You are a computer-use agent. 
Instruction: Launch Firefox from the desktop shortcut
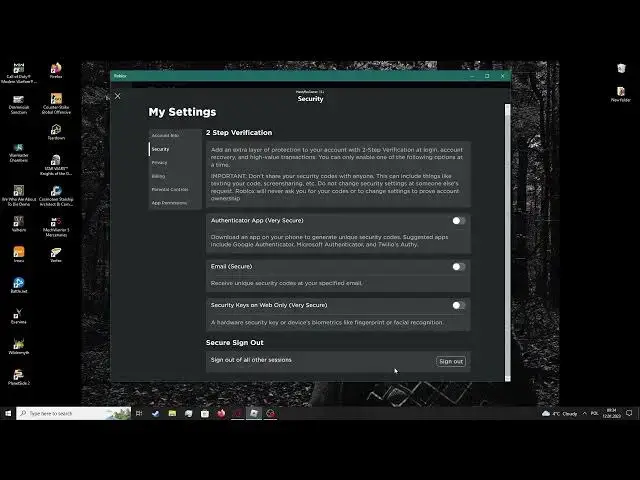[x=56, y=70]
